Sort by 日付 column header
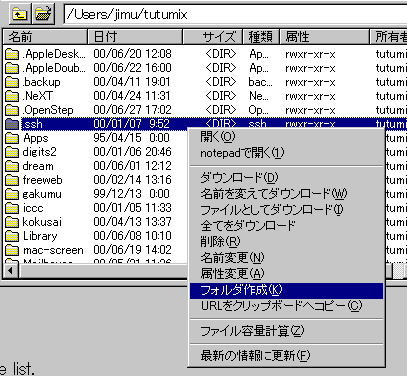Viewport: 407px width, 376px height. 135,37
